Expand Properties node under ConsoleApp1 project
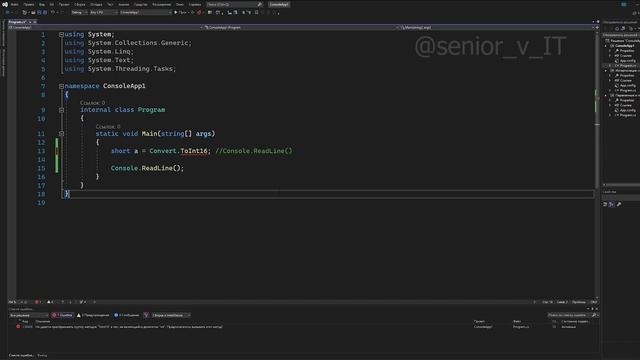The width and height of the screenshot is (640, 360). coord(611,51)
